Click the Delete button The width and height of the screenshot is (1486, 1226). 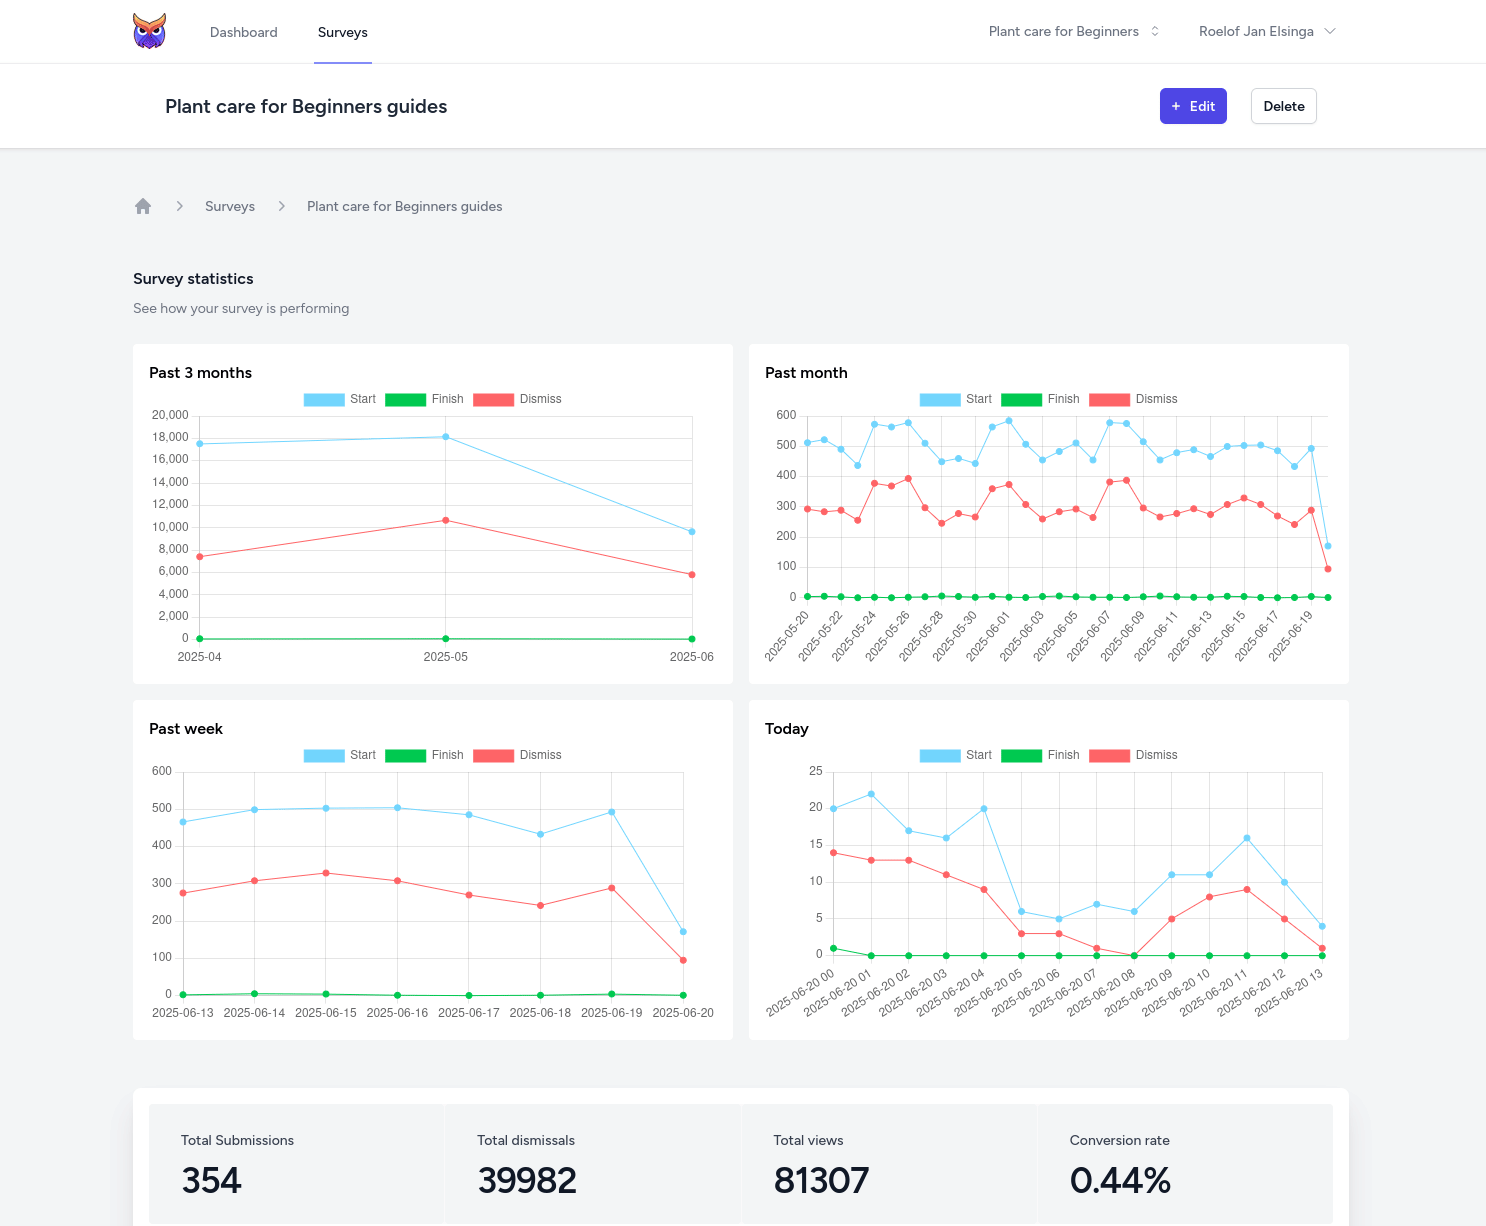[1283, 106]
